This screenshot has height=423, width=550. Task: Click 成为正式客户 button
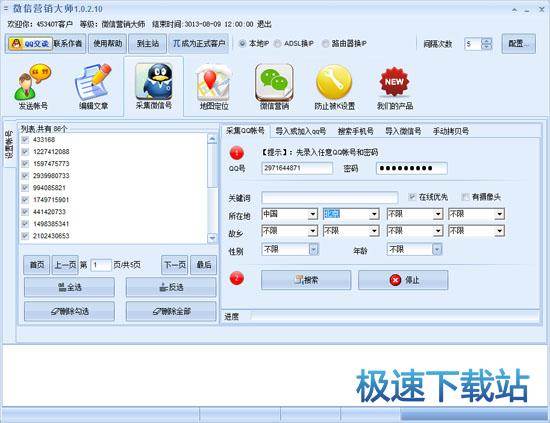[x=199, y=43]
